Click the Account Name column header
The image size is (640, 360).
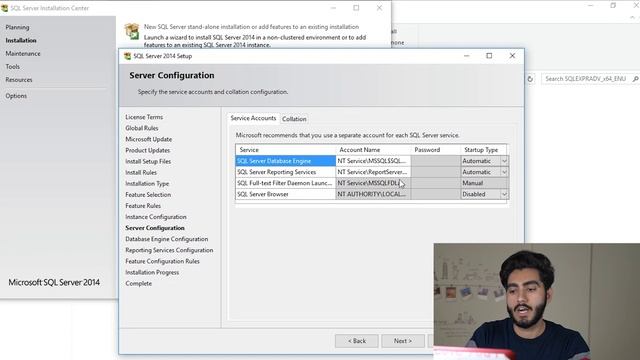click(x=373, y=150)
